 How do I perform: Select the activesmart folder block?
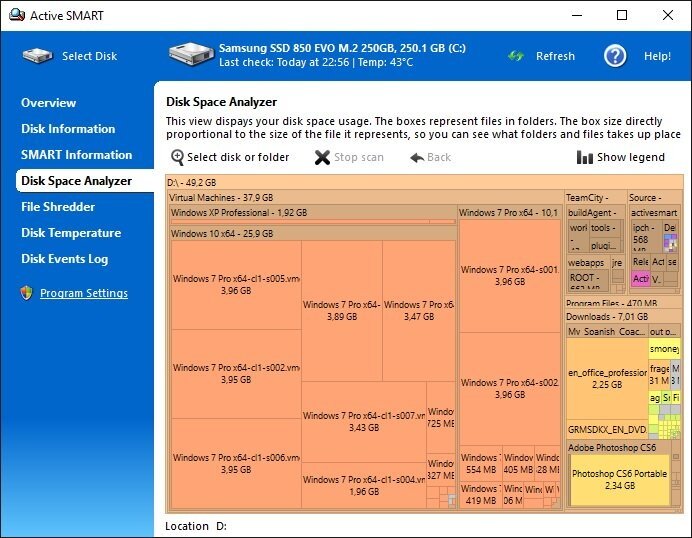tap(654, 213)
